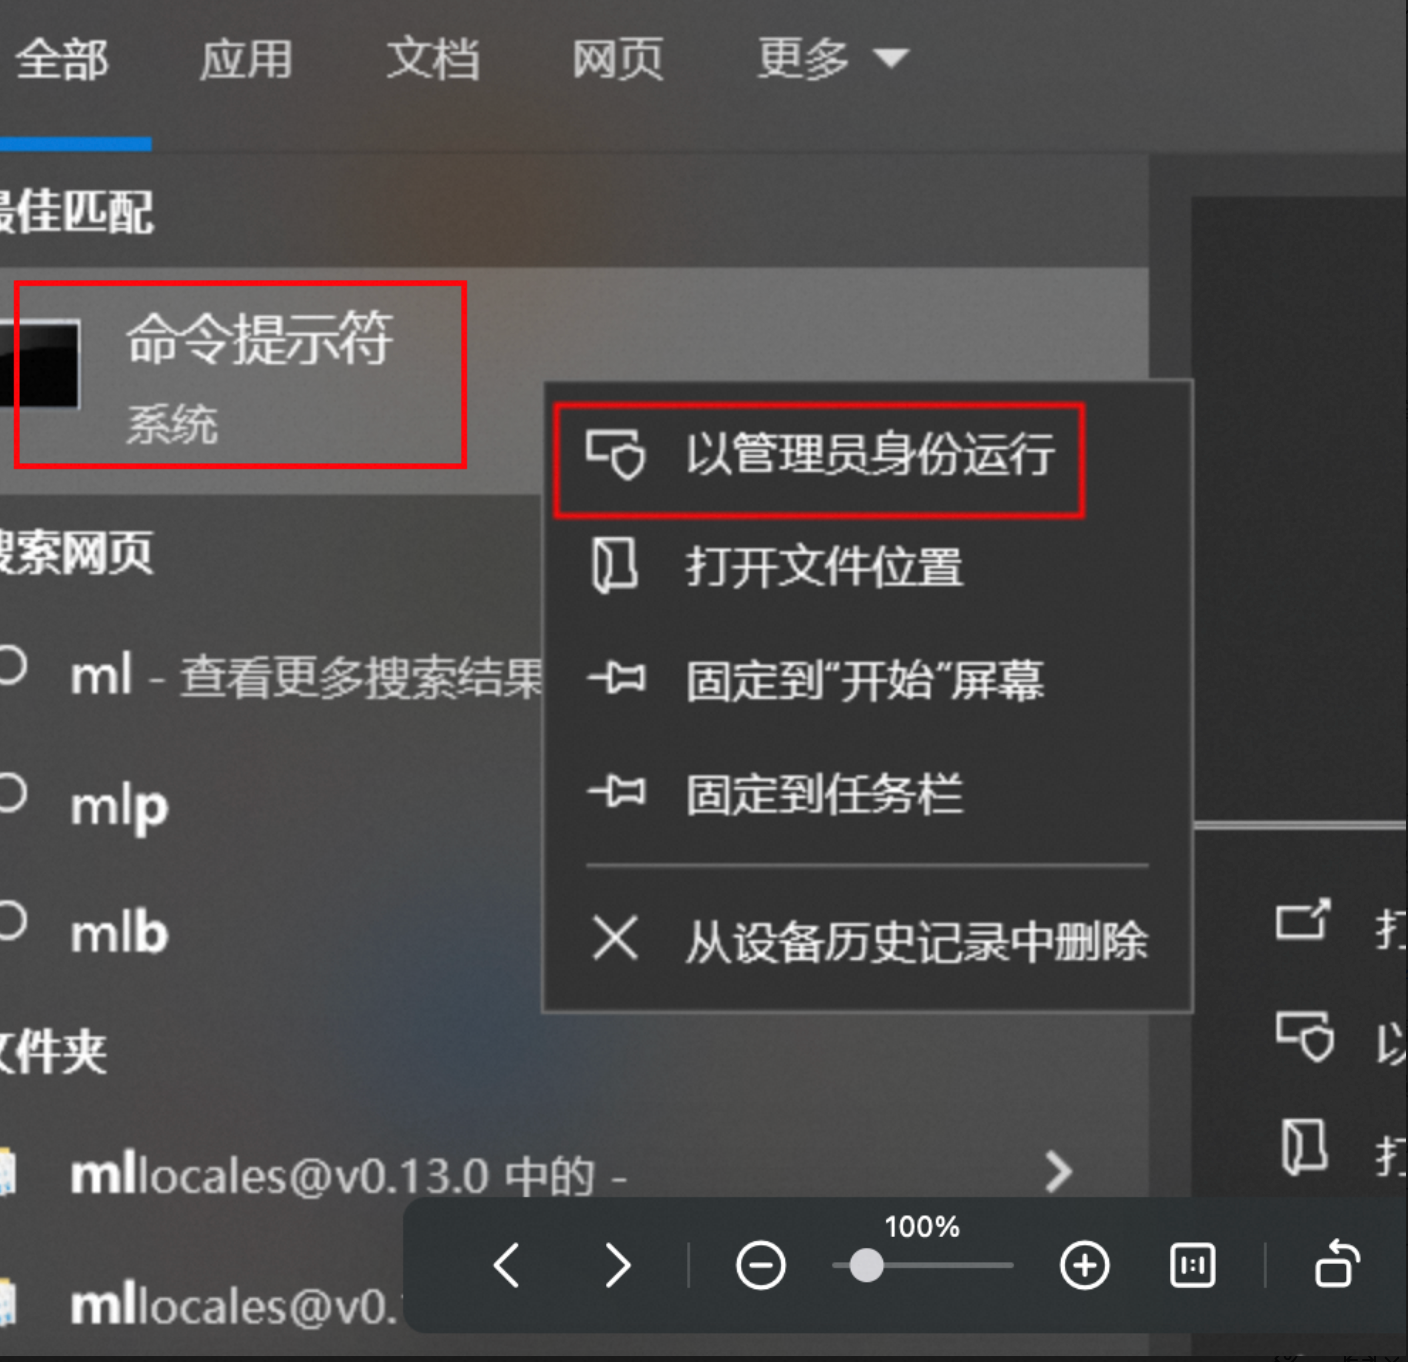Adjust the 100% zoom slider handle
Screen dimensions: 1408x1362
[866, 1265]
